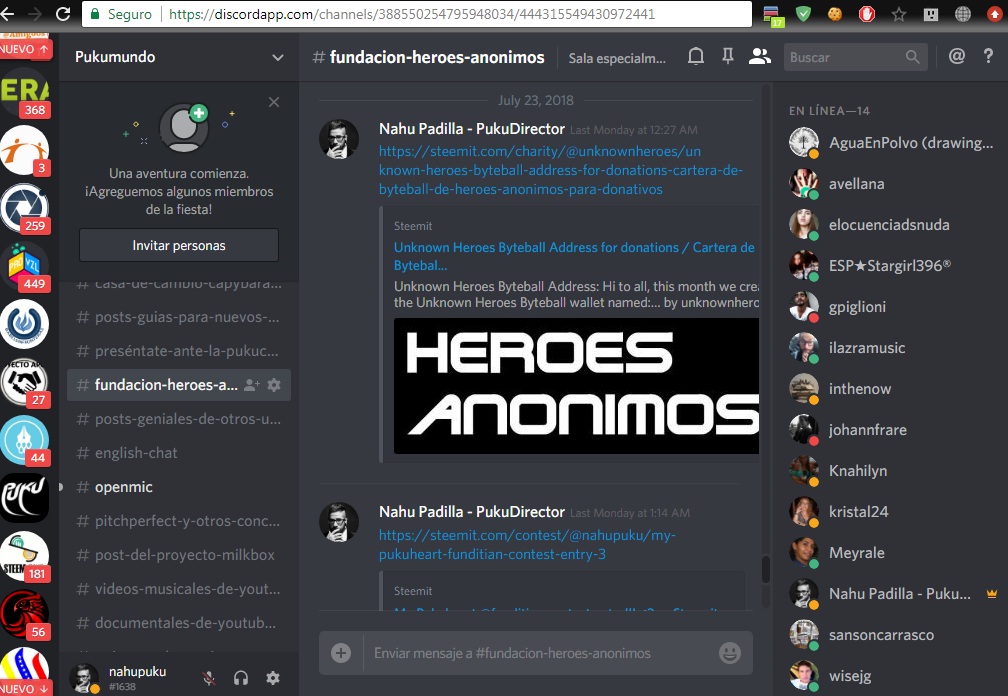Select member wisejg
The image size is (1008, 696).
pyautogui.click(x=890, y=676)
